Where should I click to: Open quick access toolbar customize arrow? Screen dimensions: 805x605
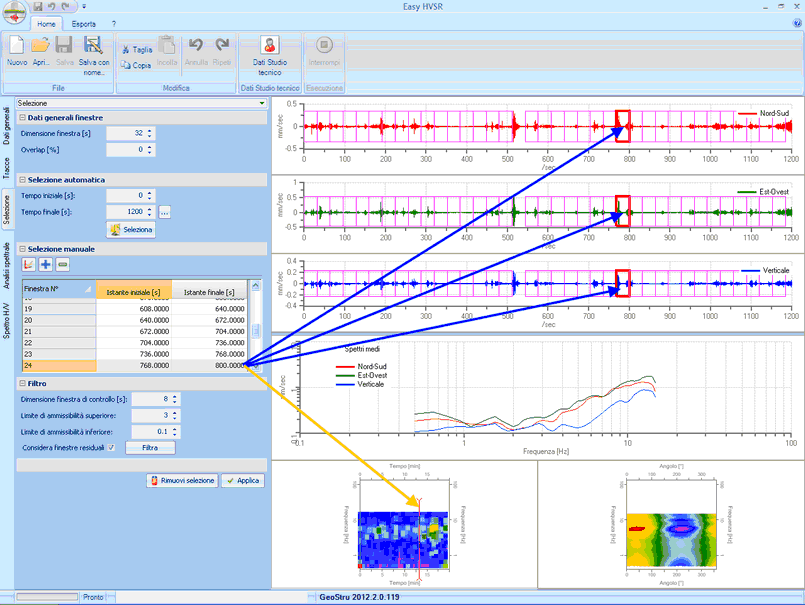tap(84, 7)
